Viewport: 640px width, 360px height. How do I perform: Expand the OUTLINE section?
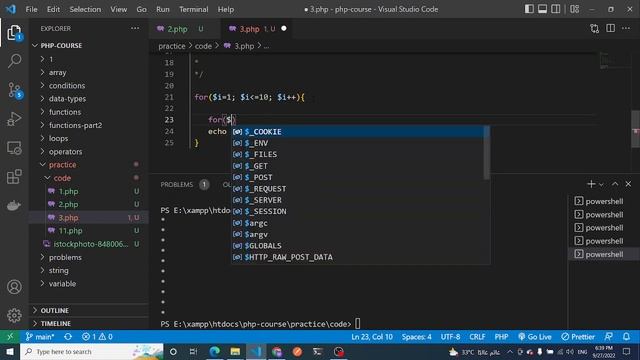(x=89, y=310)
